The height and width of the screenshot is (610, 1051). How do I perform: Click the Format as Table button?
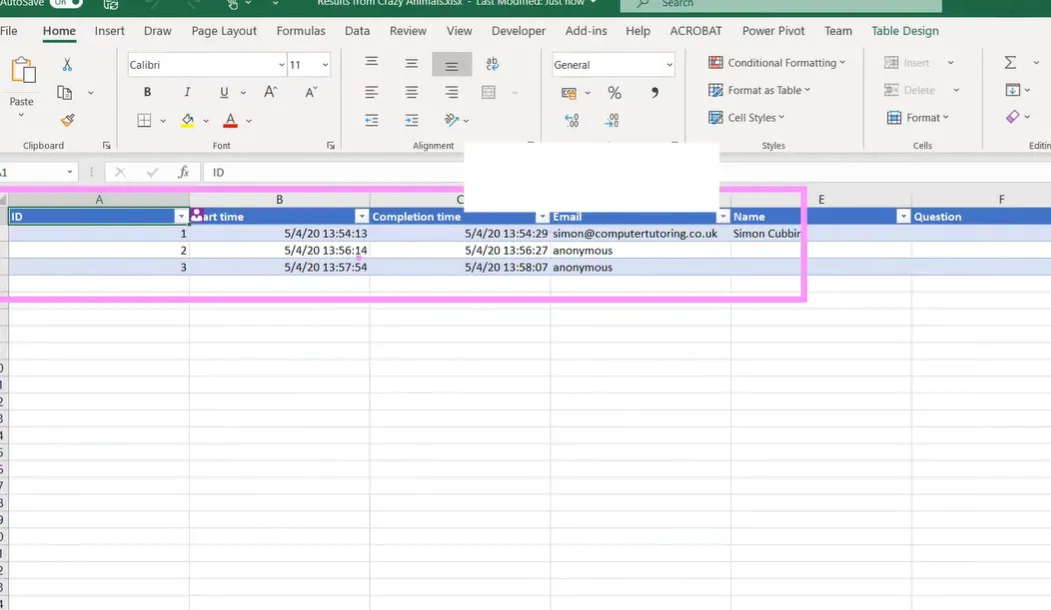pos(759,90)
